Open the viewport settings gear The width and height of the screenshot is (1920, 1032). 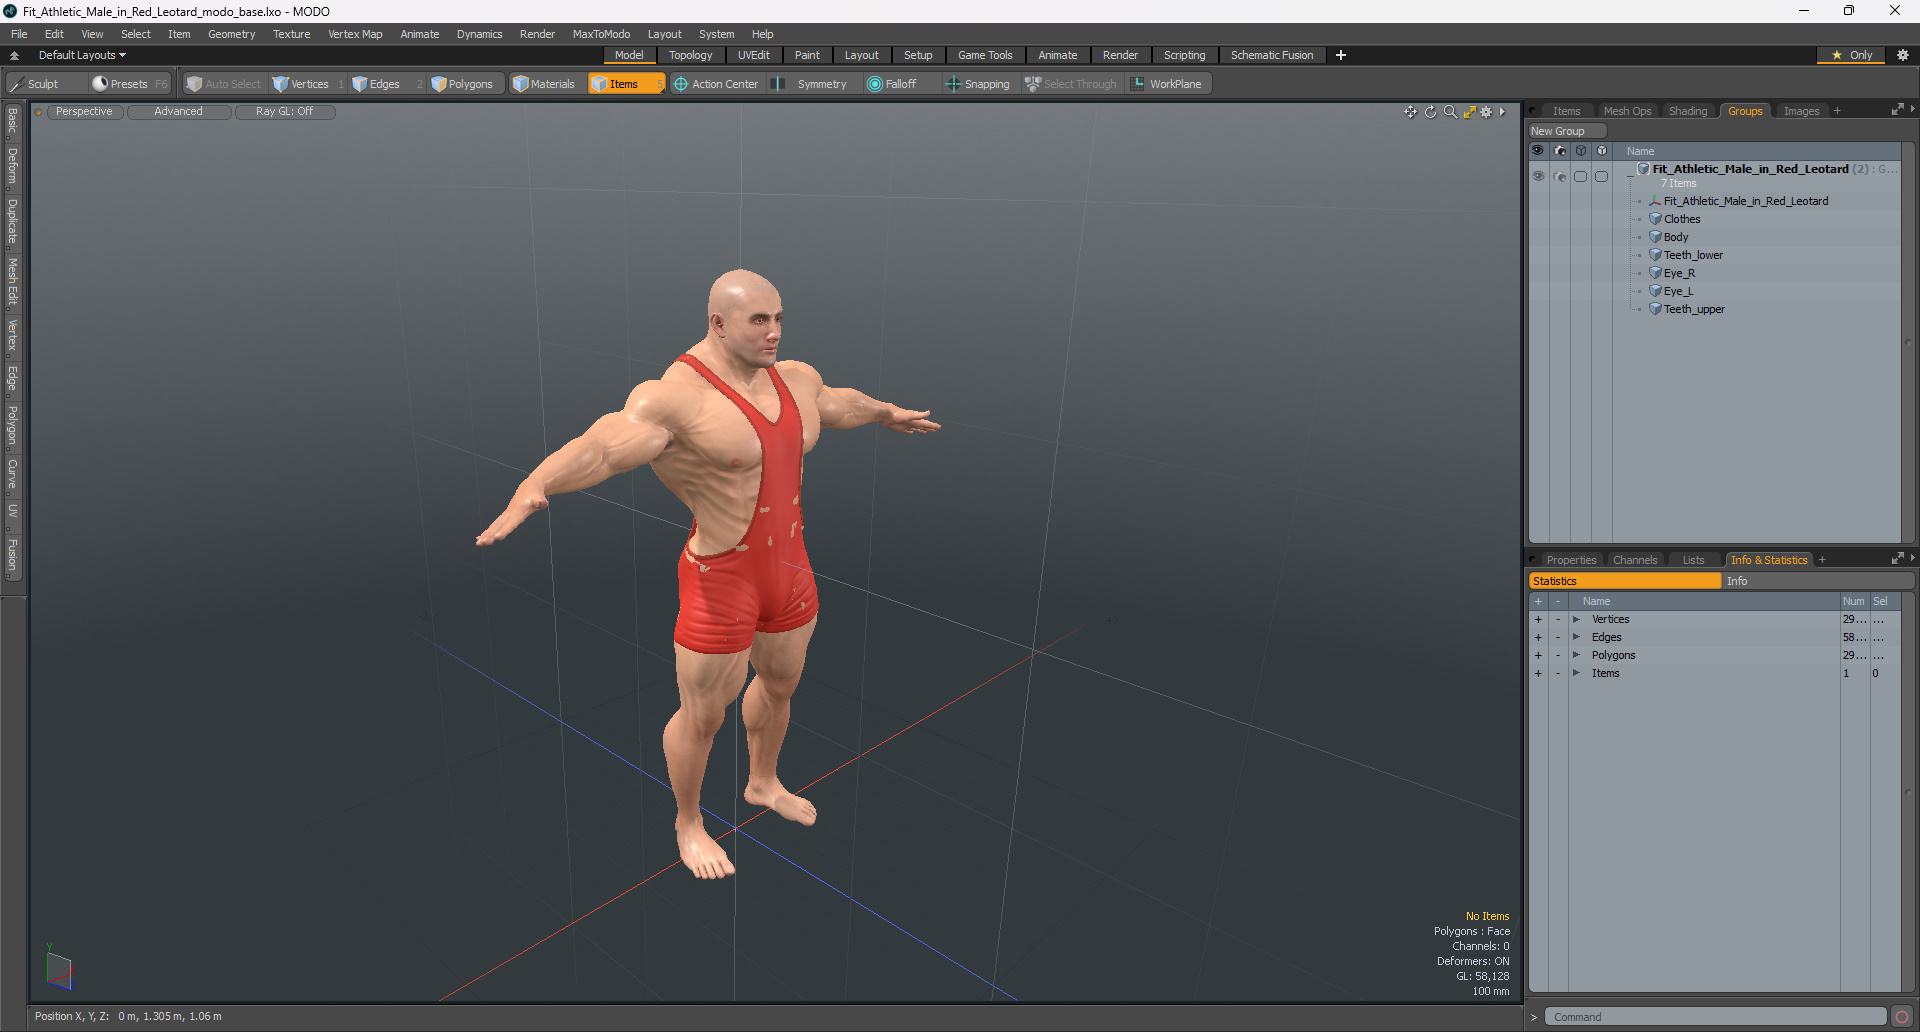[x=1486, y=112]
